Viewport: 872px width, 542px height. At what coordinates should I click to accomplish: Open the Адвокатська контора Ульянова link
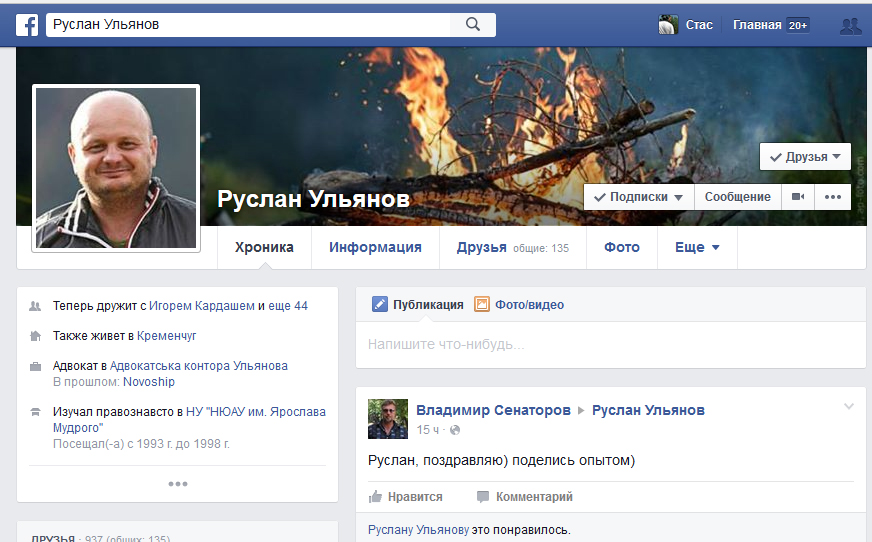point(198,366)
